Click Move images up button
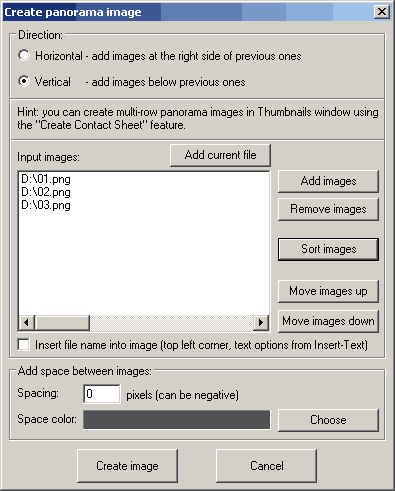Viewport: 395px width, 491px height. click(x=328, y=291)
